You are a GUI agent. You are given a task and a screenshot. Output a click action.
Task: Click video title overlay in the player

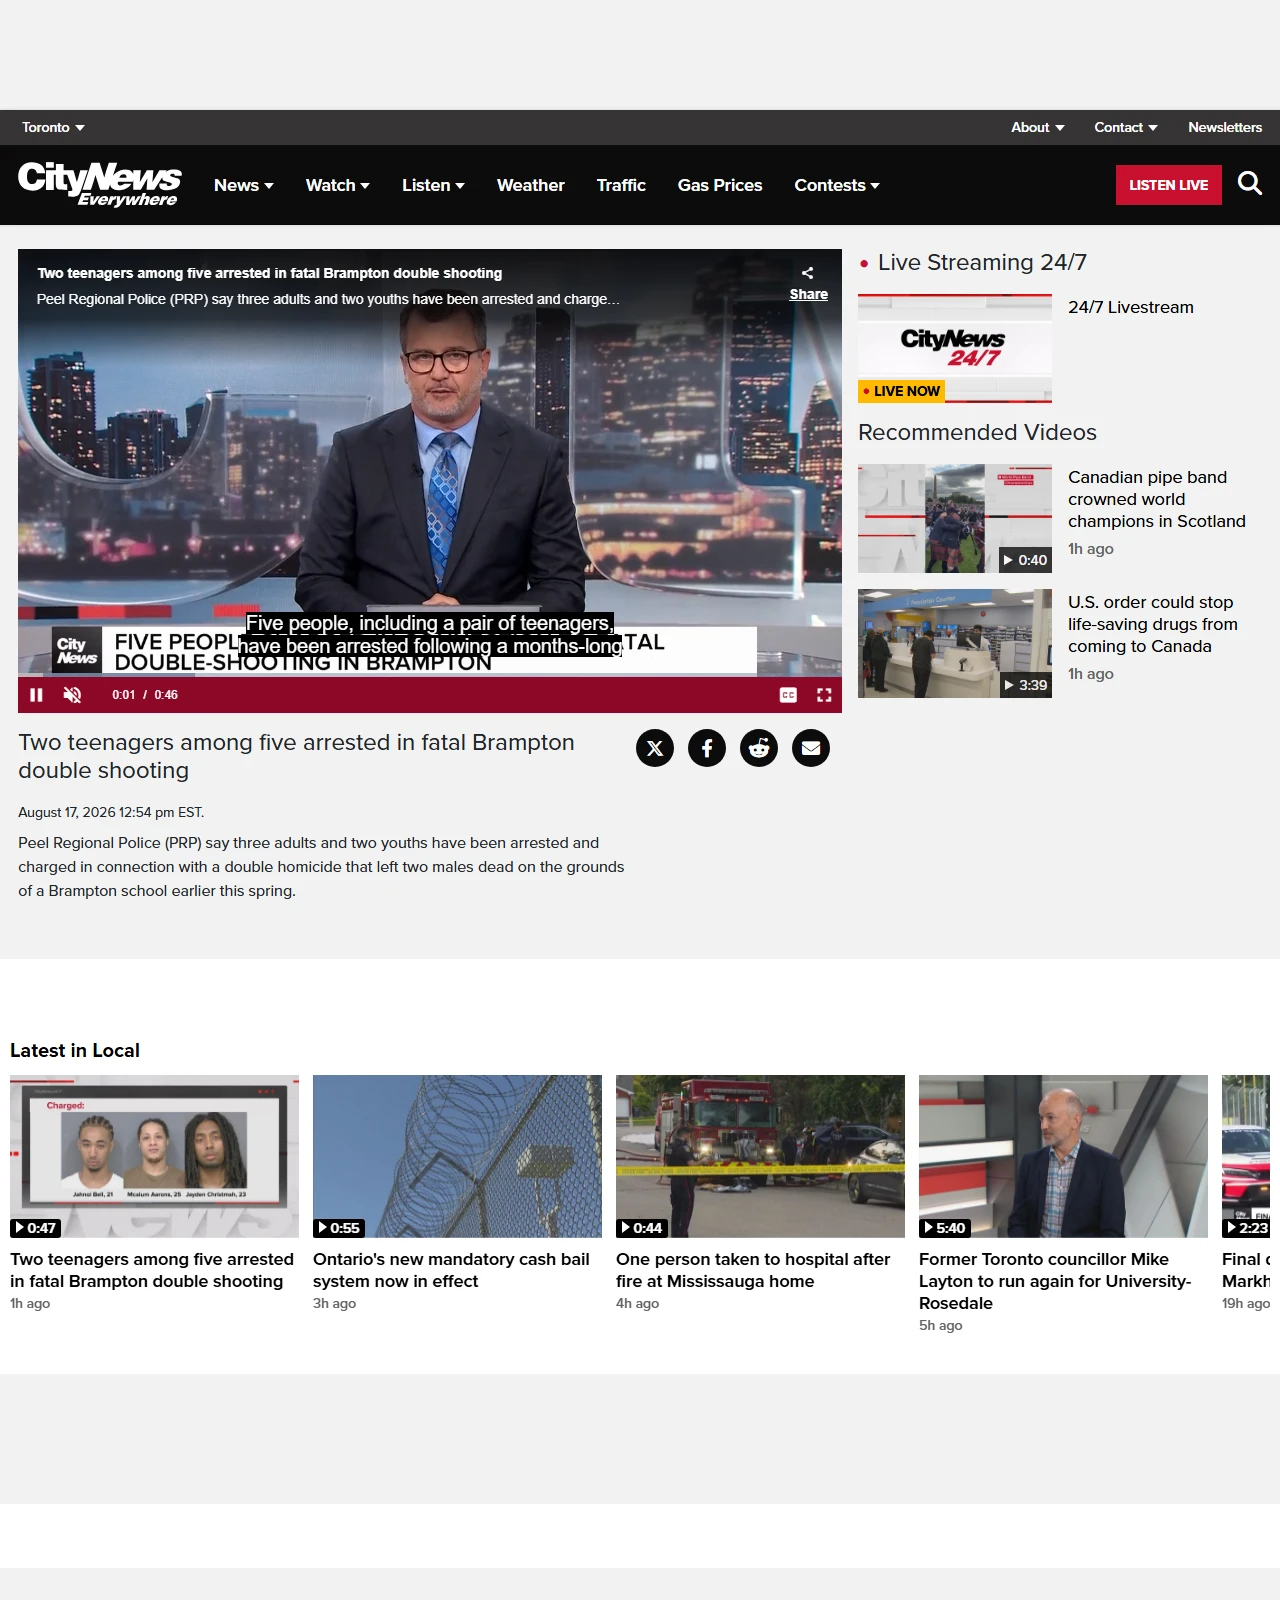pos(270,273)
